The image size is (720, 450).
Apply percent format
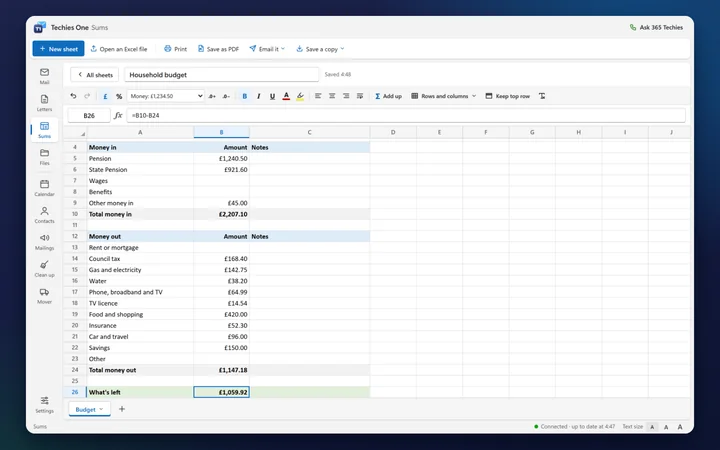point(119,96)
